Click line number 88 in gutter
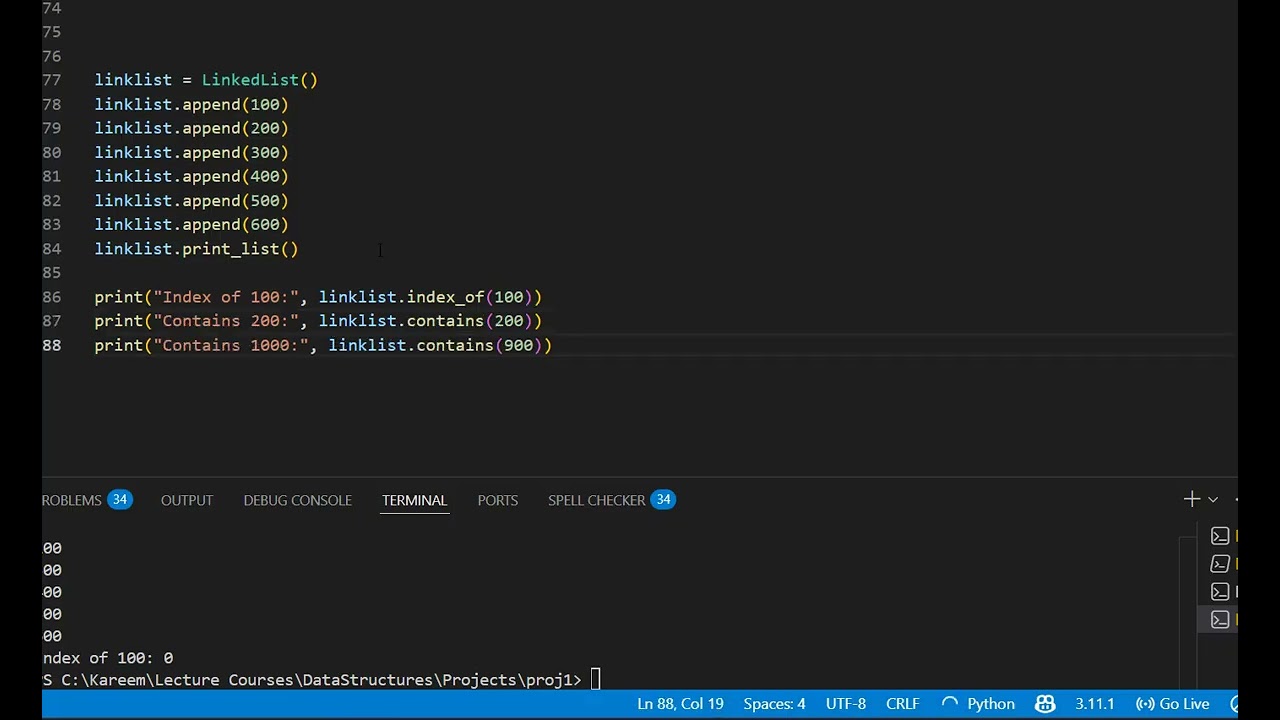The image size is (1280, 720). pos(52,345)
